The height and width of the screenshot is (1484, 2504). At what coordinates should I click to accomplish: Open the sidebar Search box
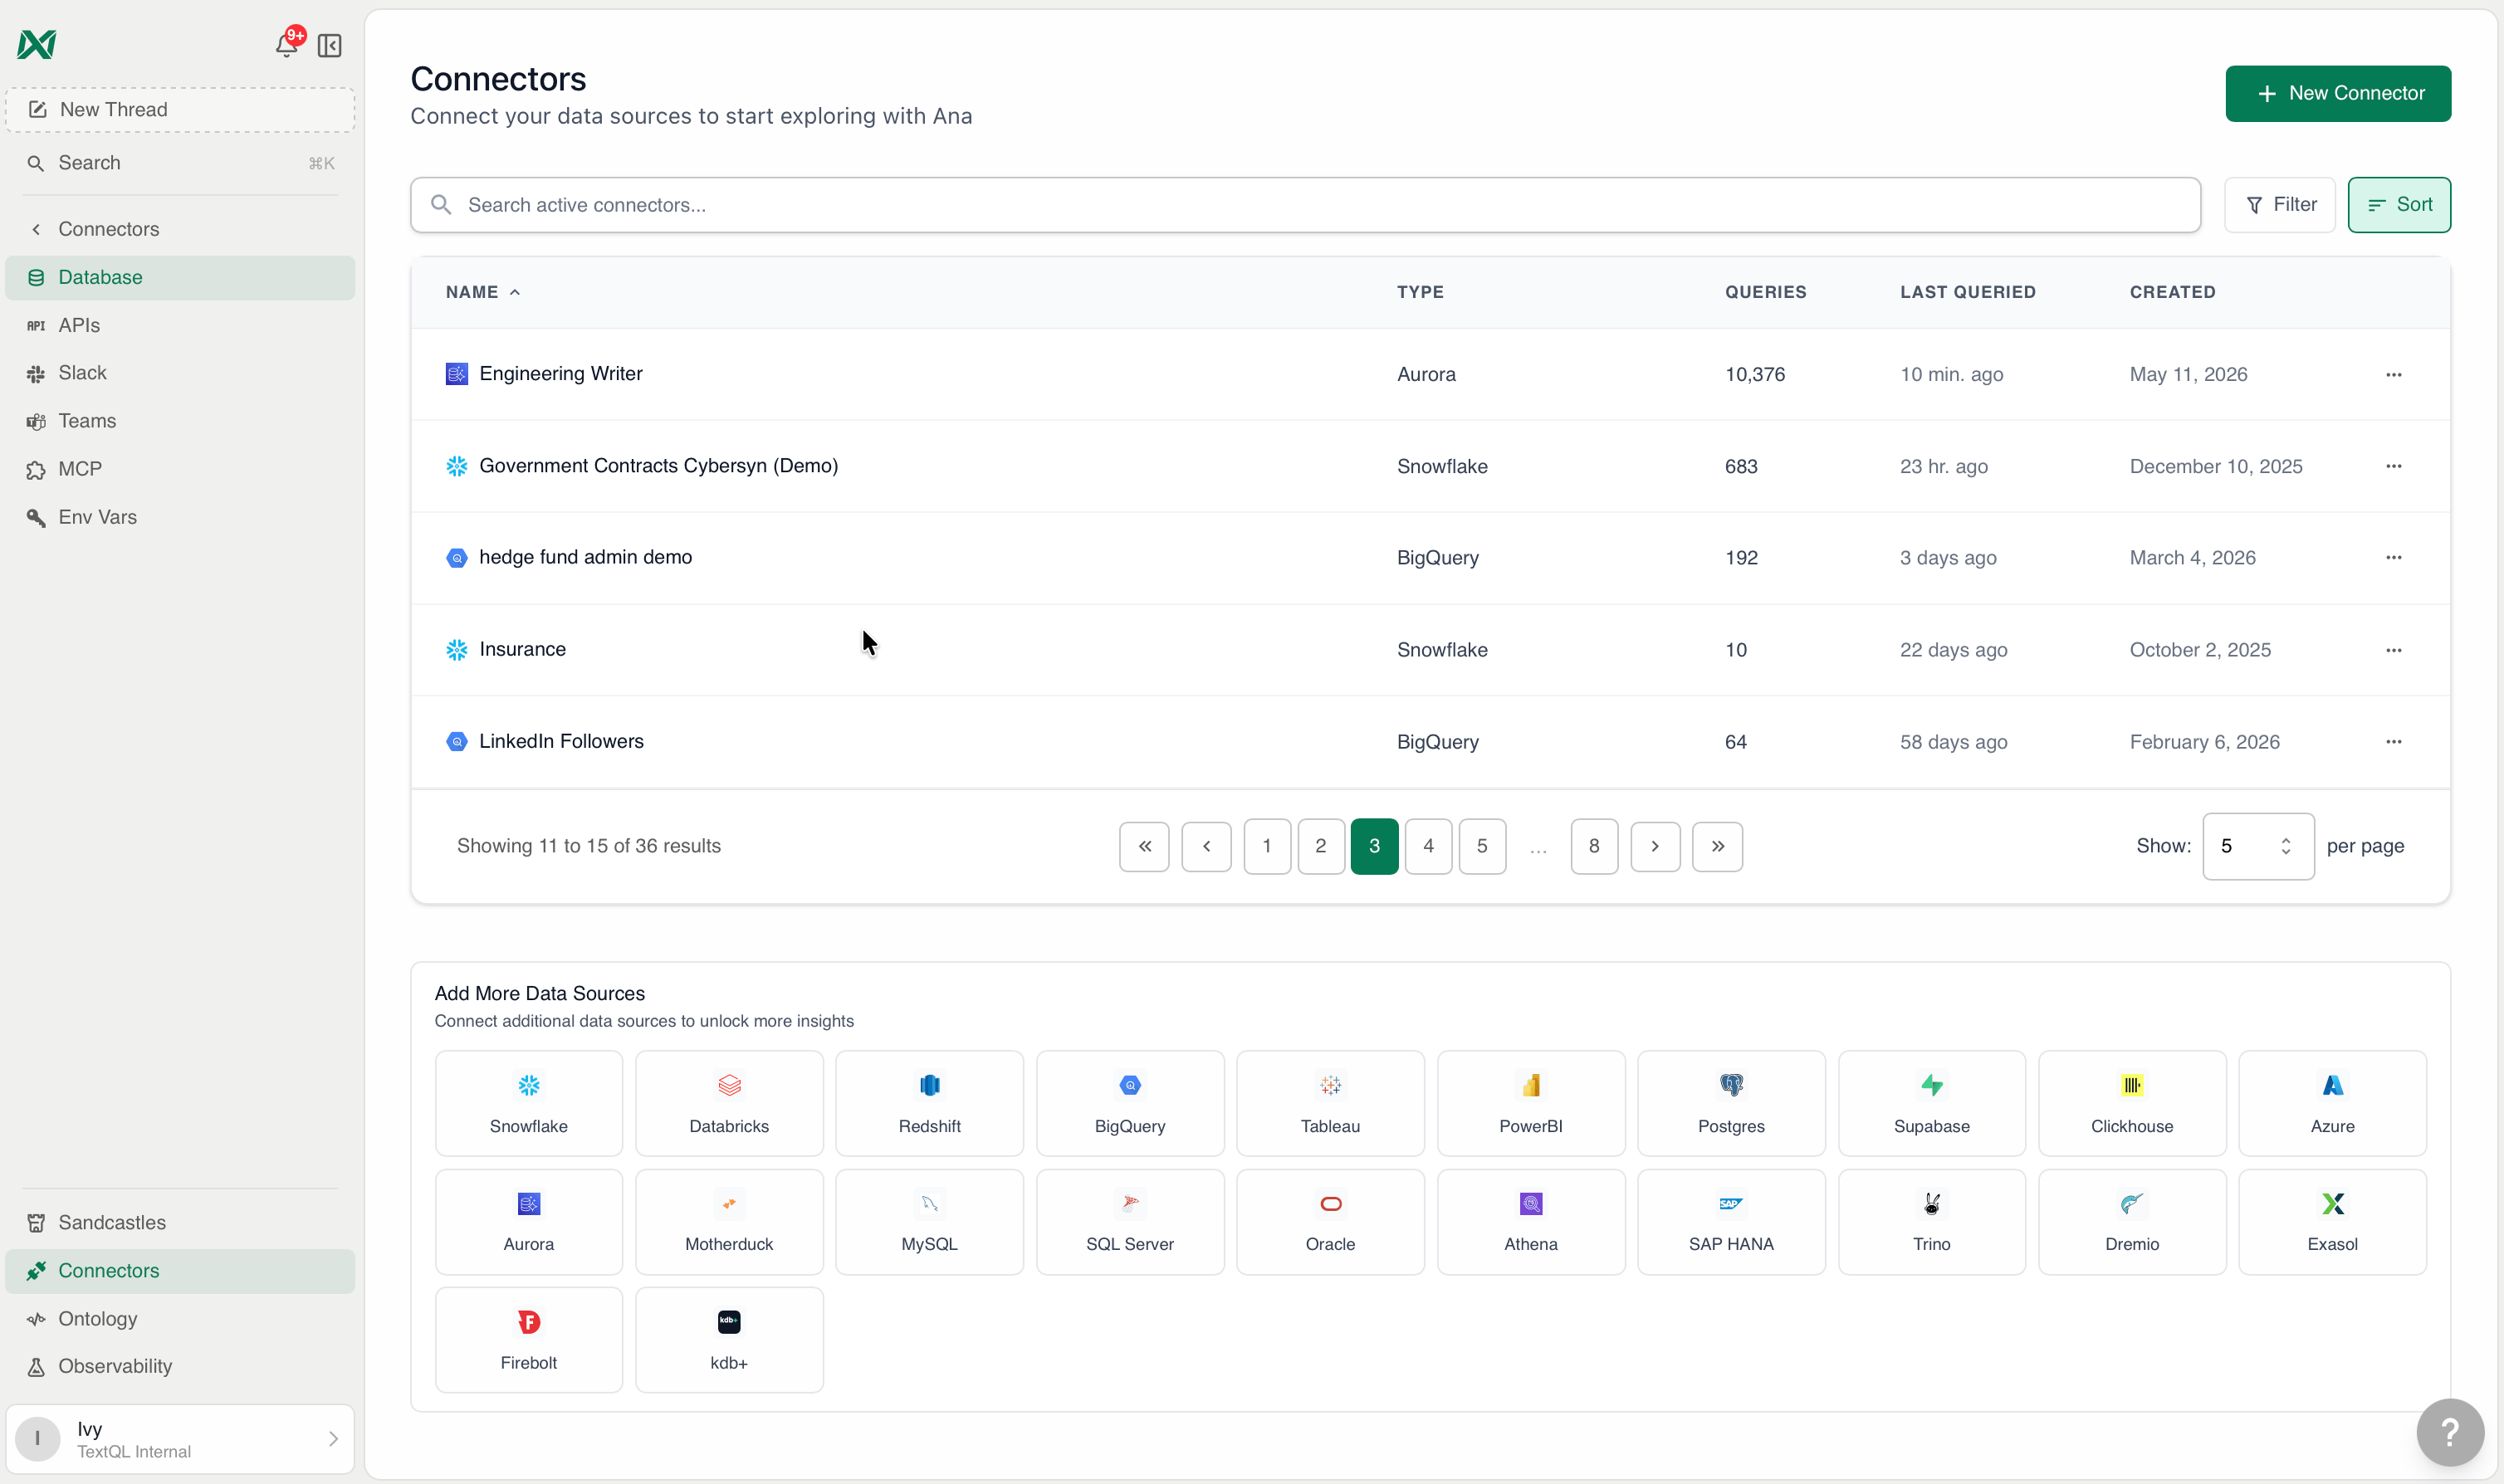pos(180,163)
